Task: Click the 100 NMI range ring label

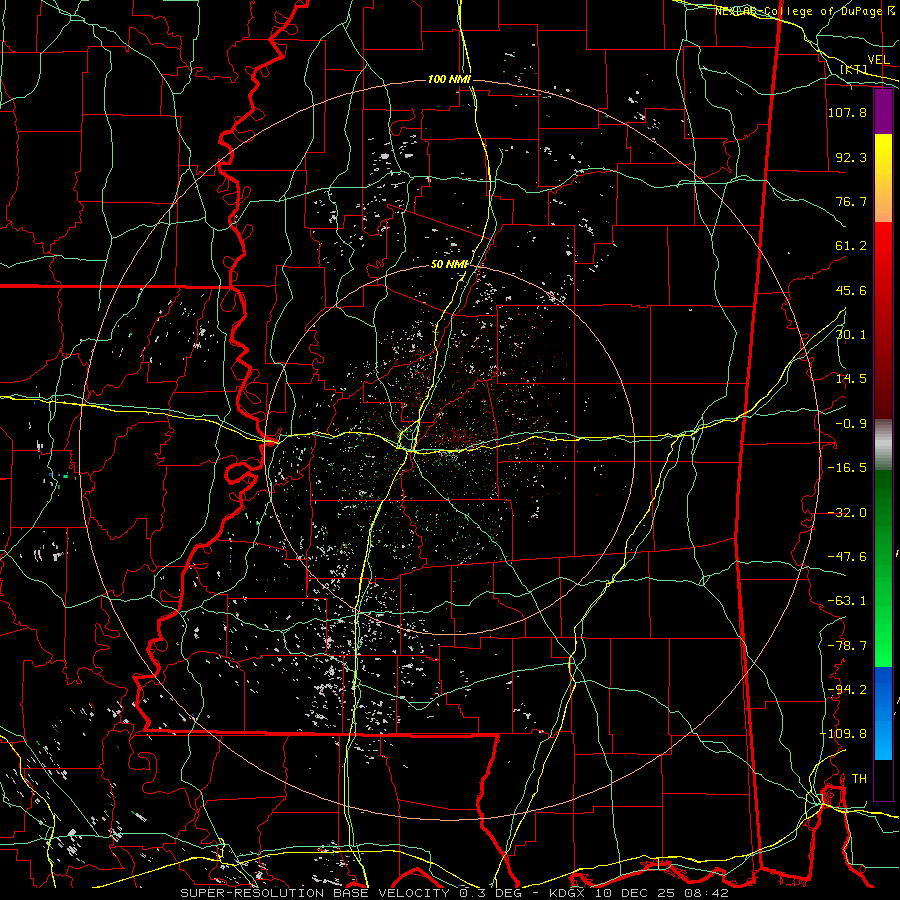Action: (449, 79)
